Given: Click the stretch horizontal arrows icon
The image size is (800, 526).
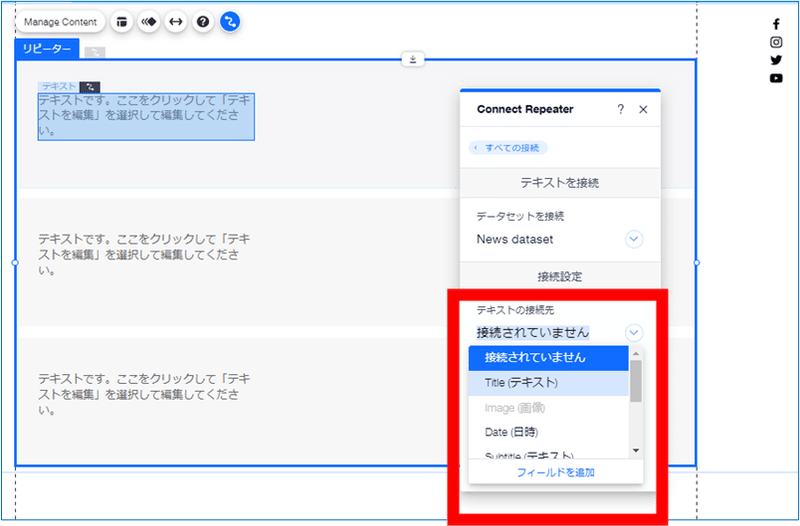Looking at the screenshot, I should (x=176, y=22).
